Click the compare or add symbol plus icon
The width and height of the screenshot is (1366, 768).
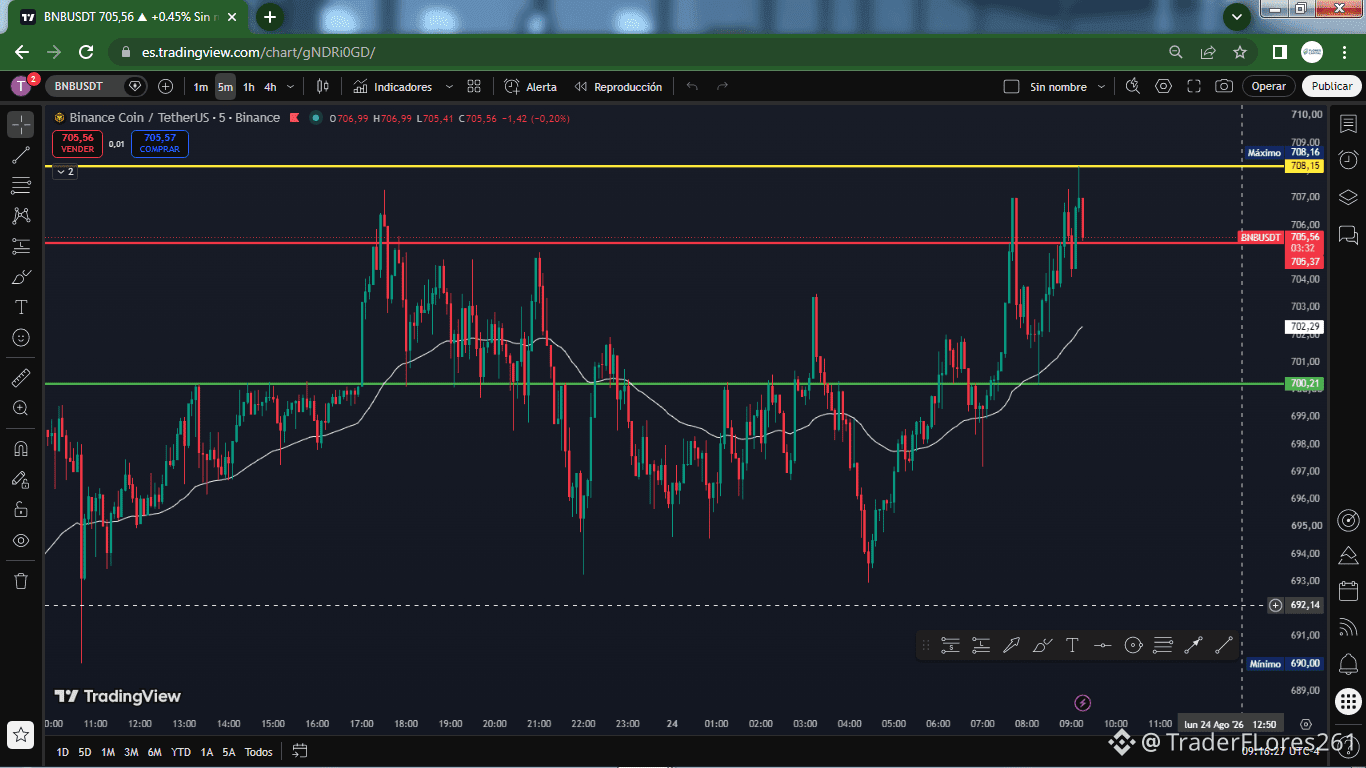coord(166,87)
